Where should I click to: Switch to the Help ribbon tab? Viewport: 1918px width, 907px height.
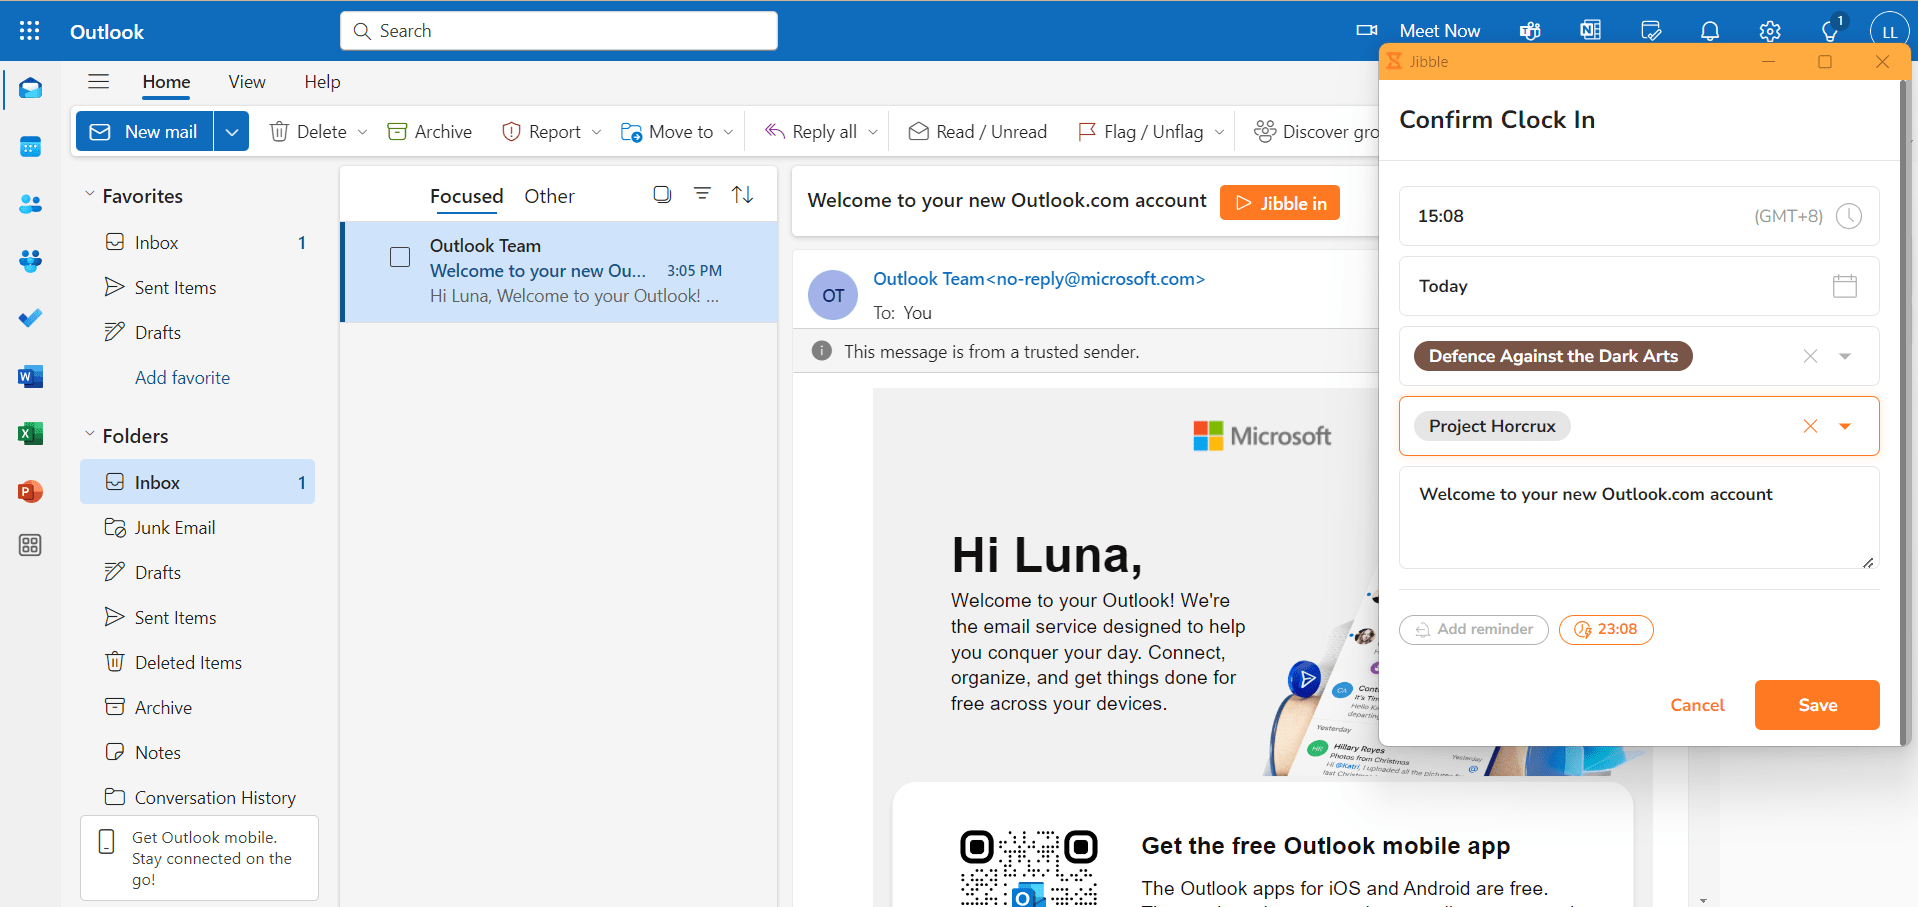pos(322,82)
